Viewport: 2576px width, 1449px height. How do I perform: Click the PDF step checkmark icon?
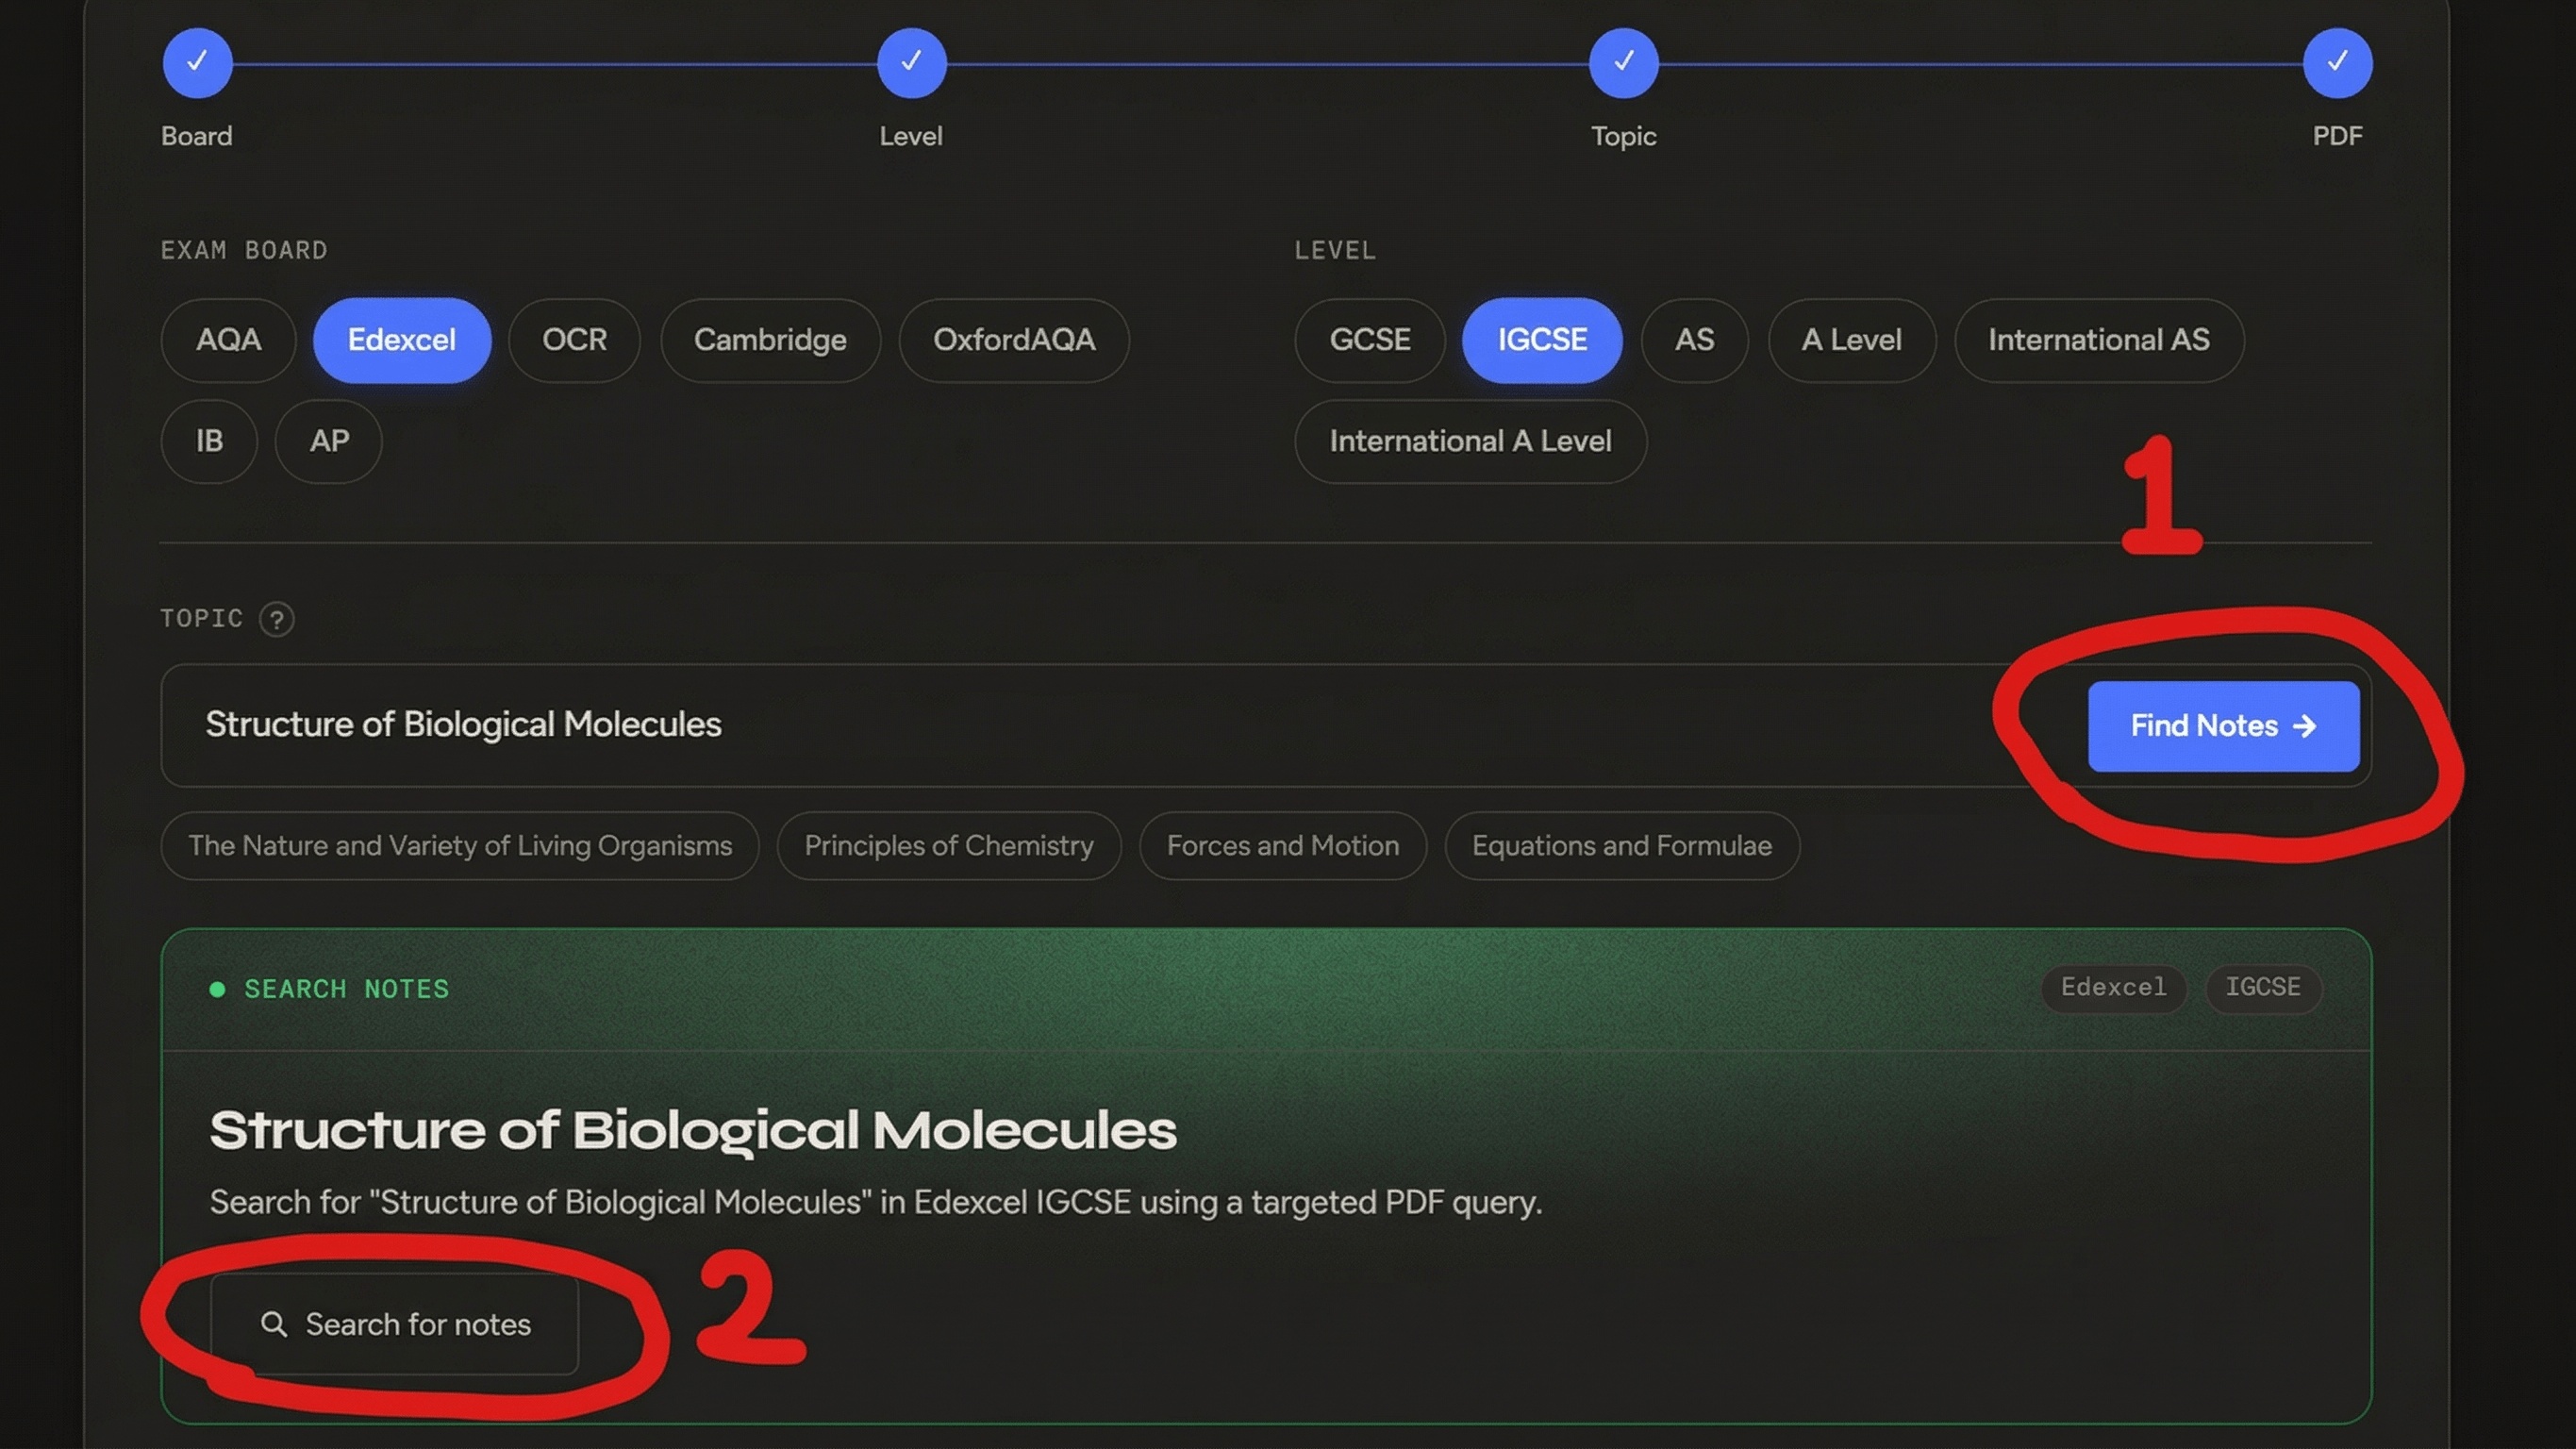click(2338, 62)
